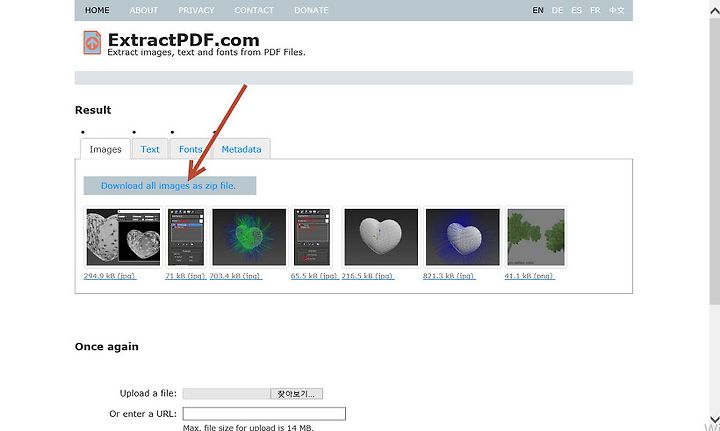Screen dimensions: 720x431
Task: Select the Images tab
Action: click(105, 149)
